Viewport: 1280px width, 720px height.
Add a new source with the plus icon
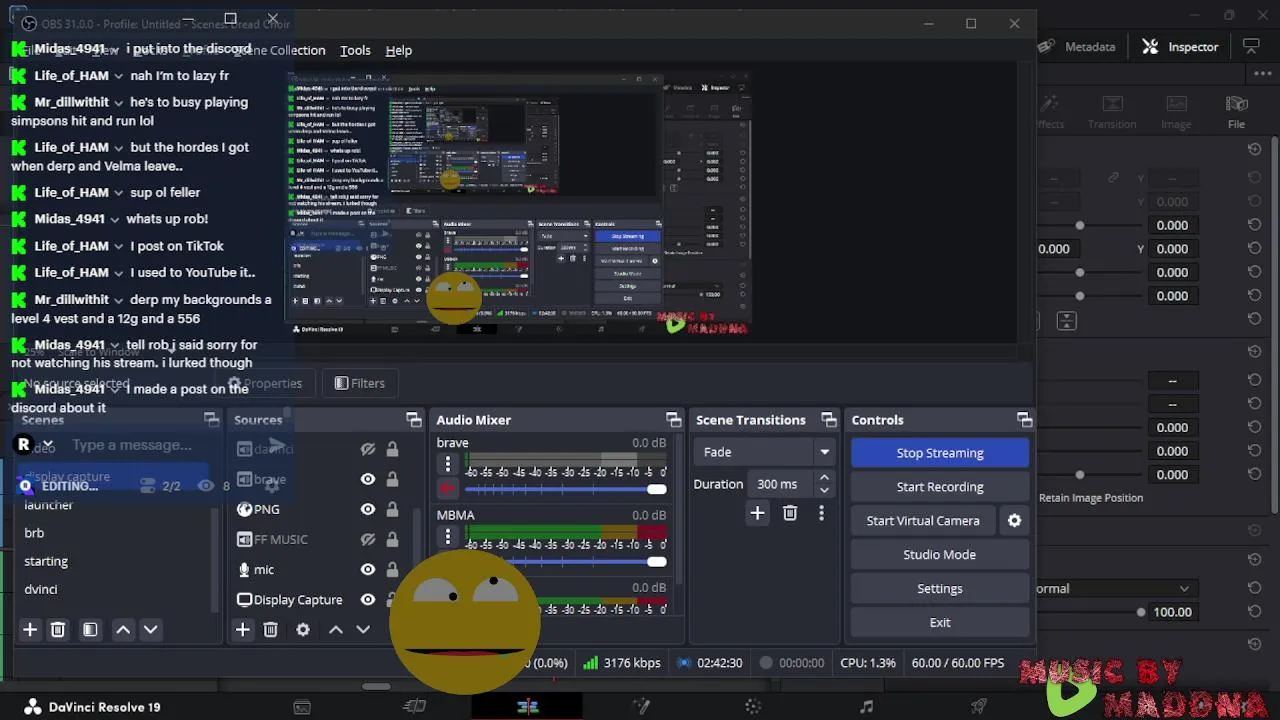[x=242, y=629]
